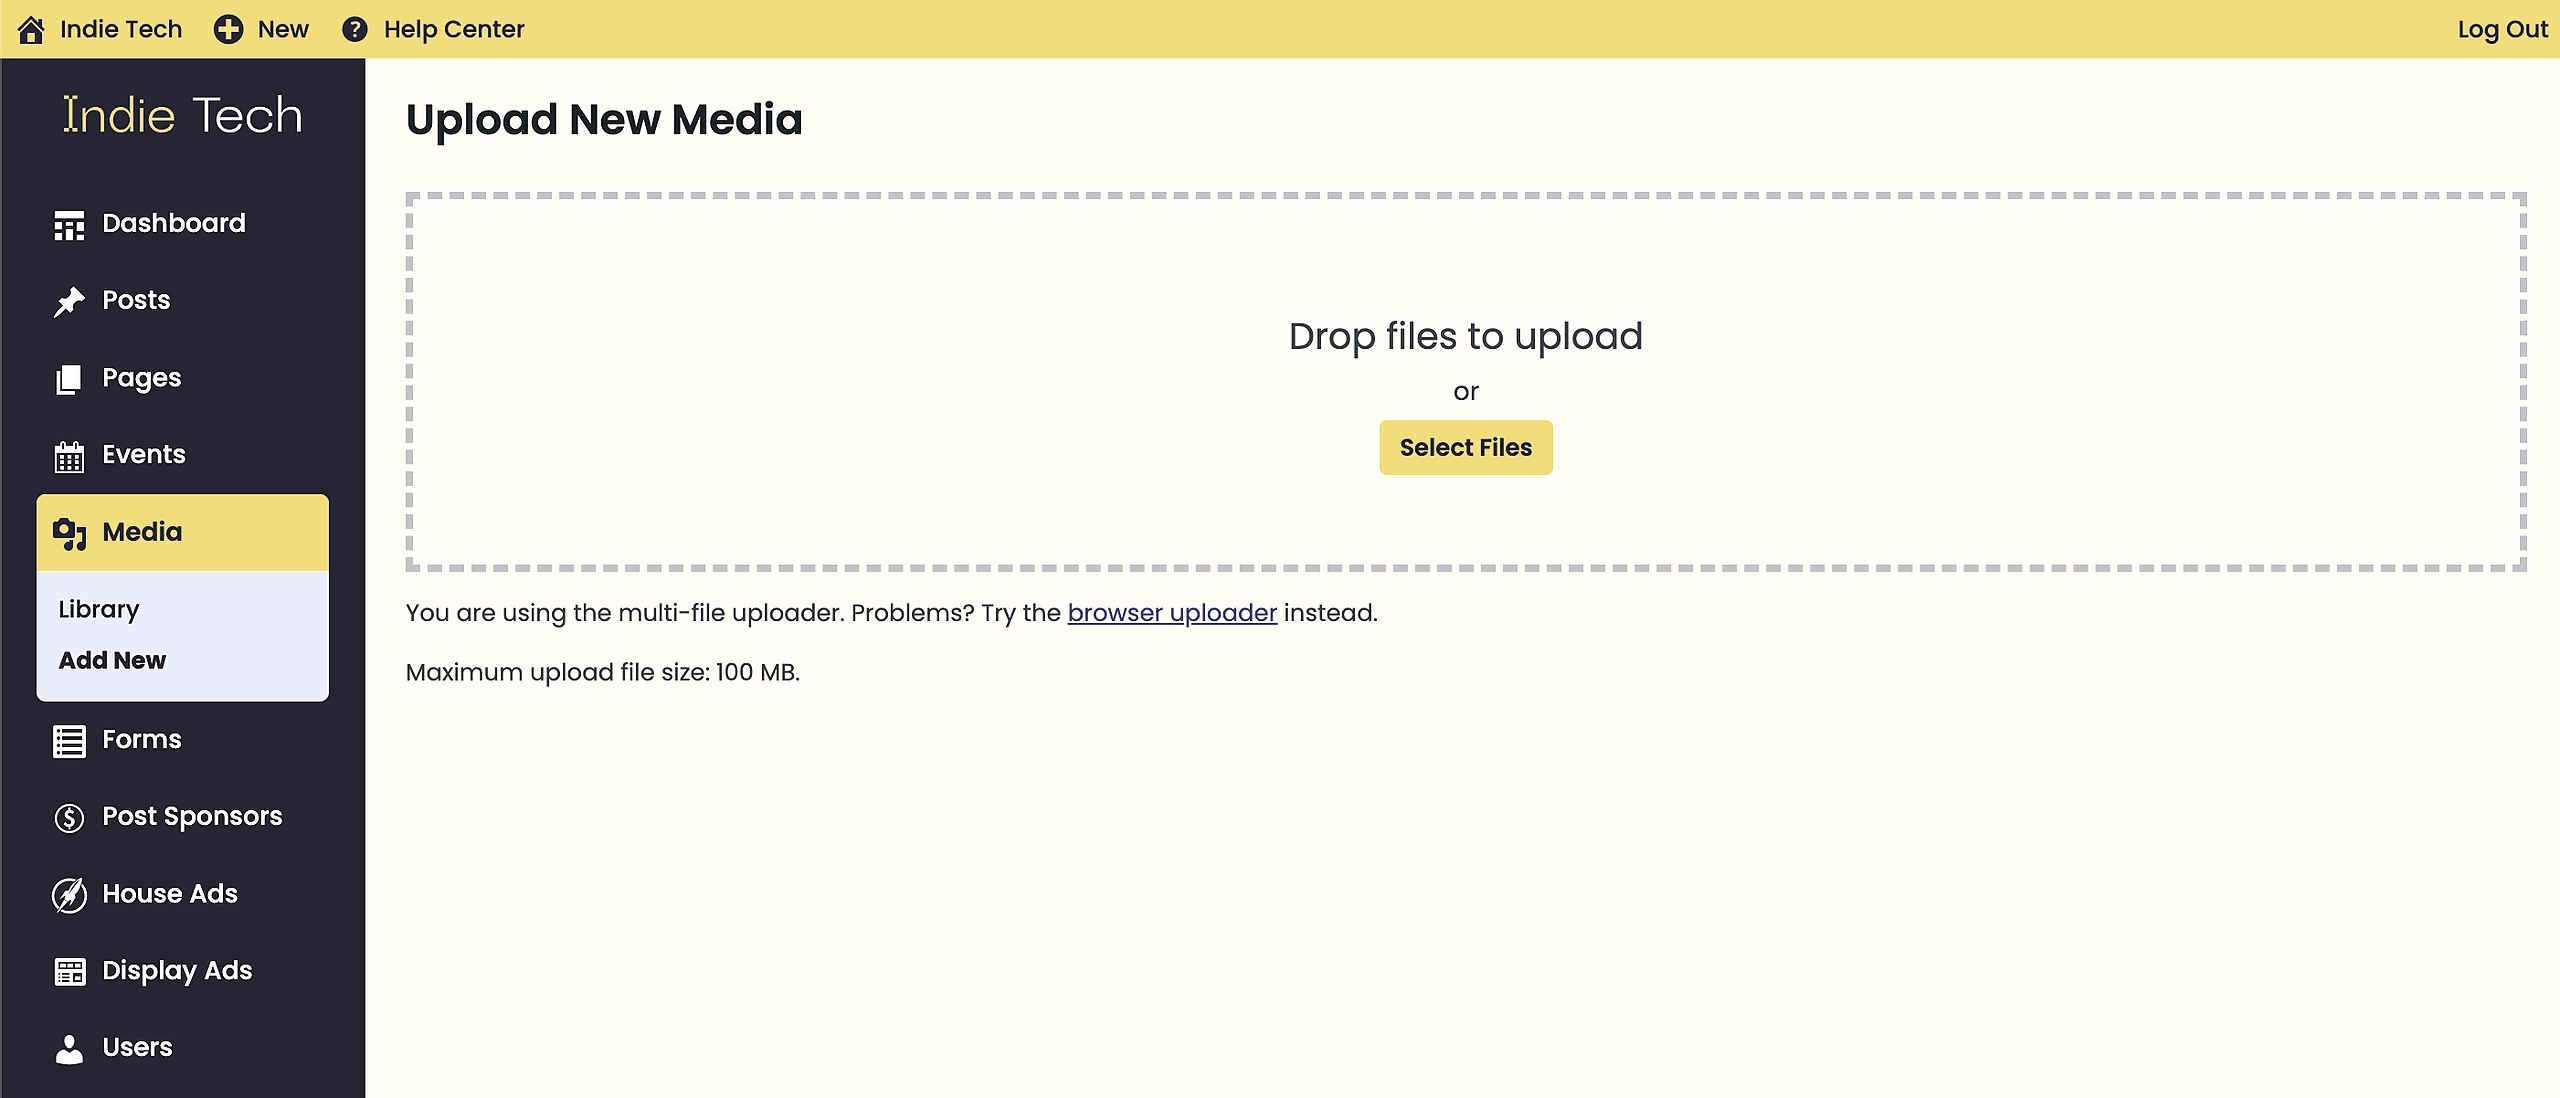
Task: Click the Indie Tech sidebar logo
Action: 183,115
